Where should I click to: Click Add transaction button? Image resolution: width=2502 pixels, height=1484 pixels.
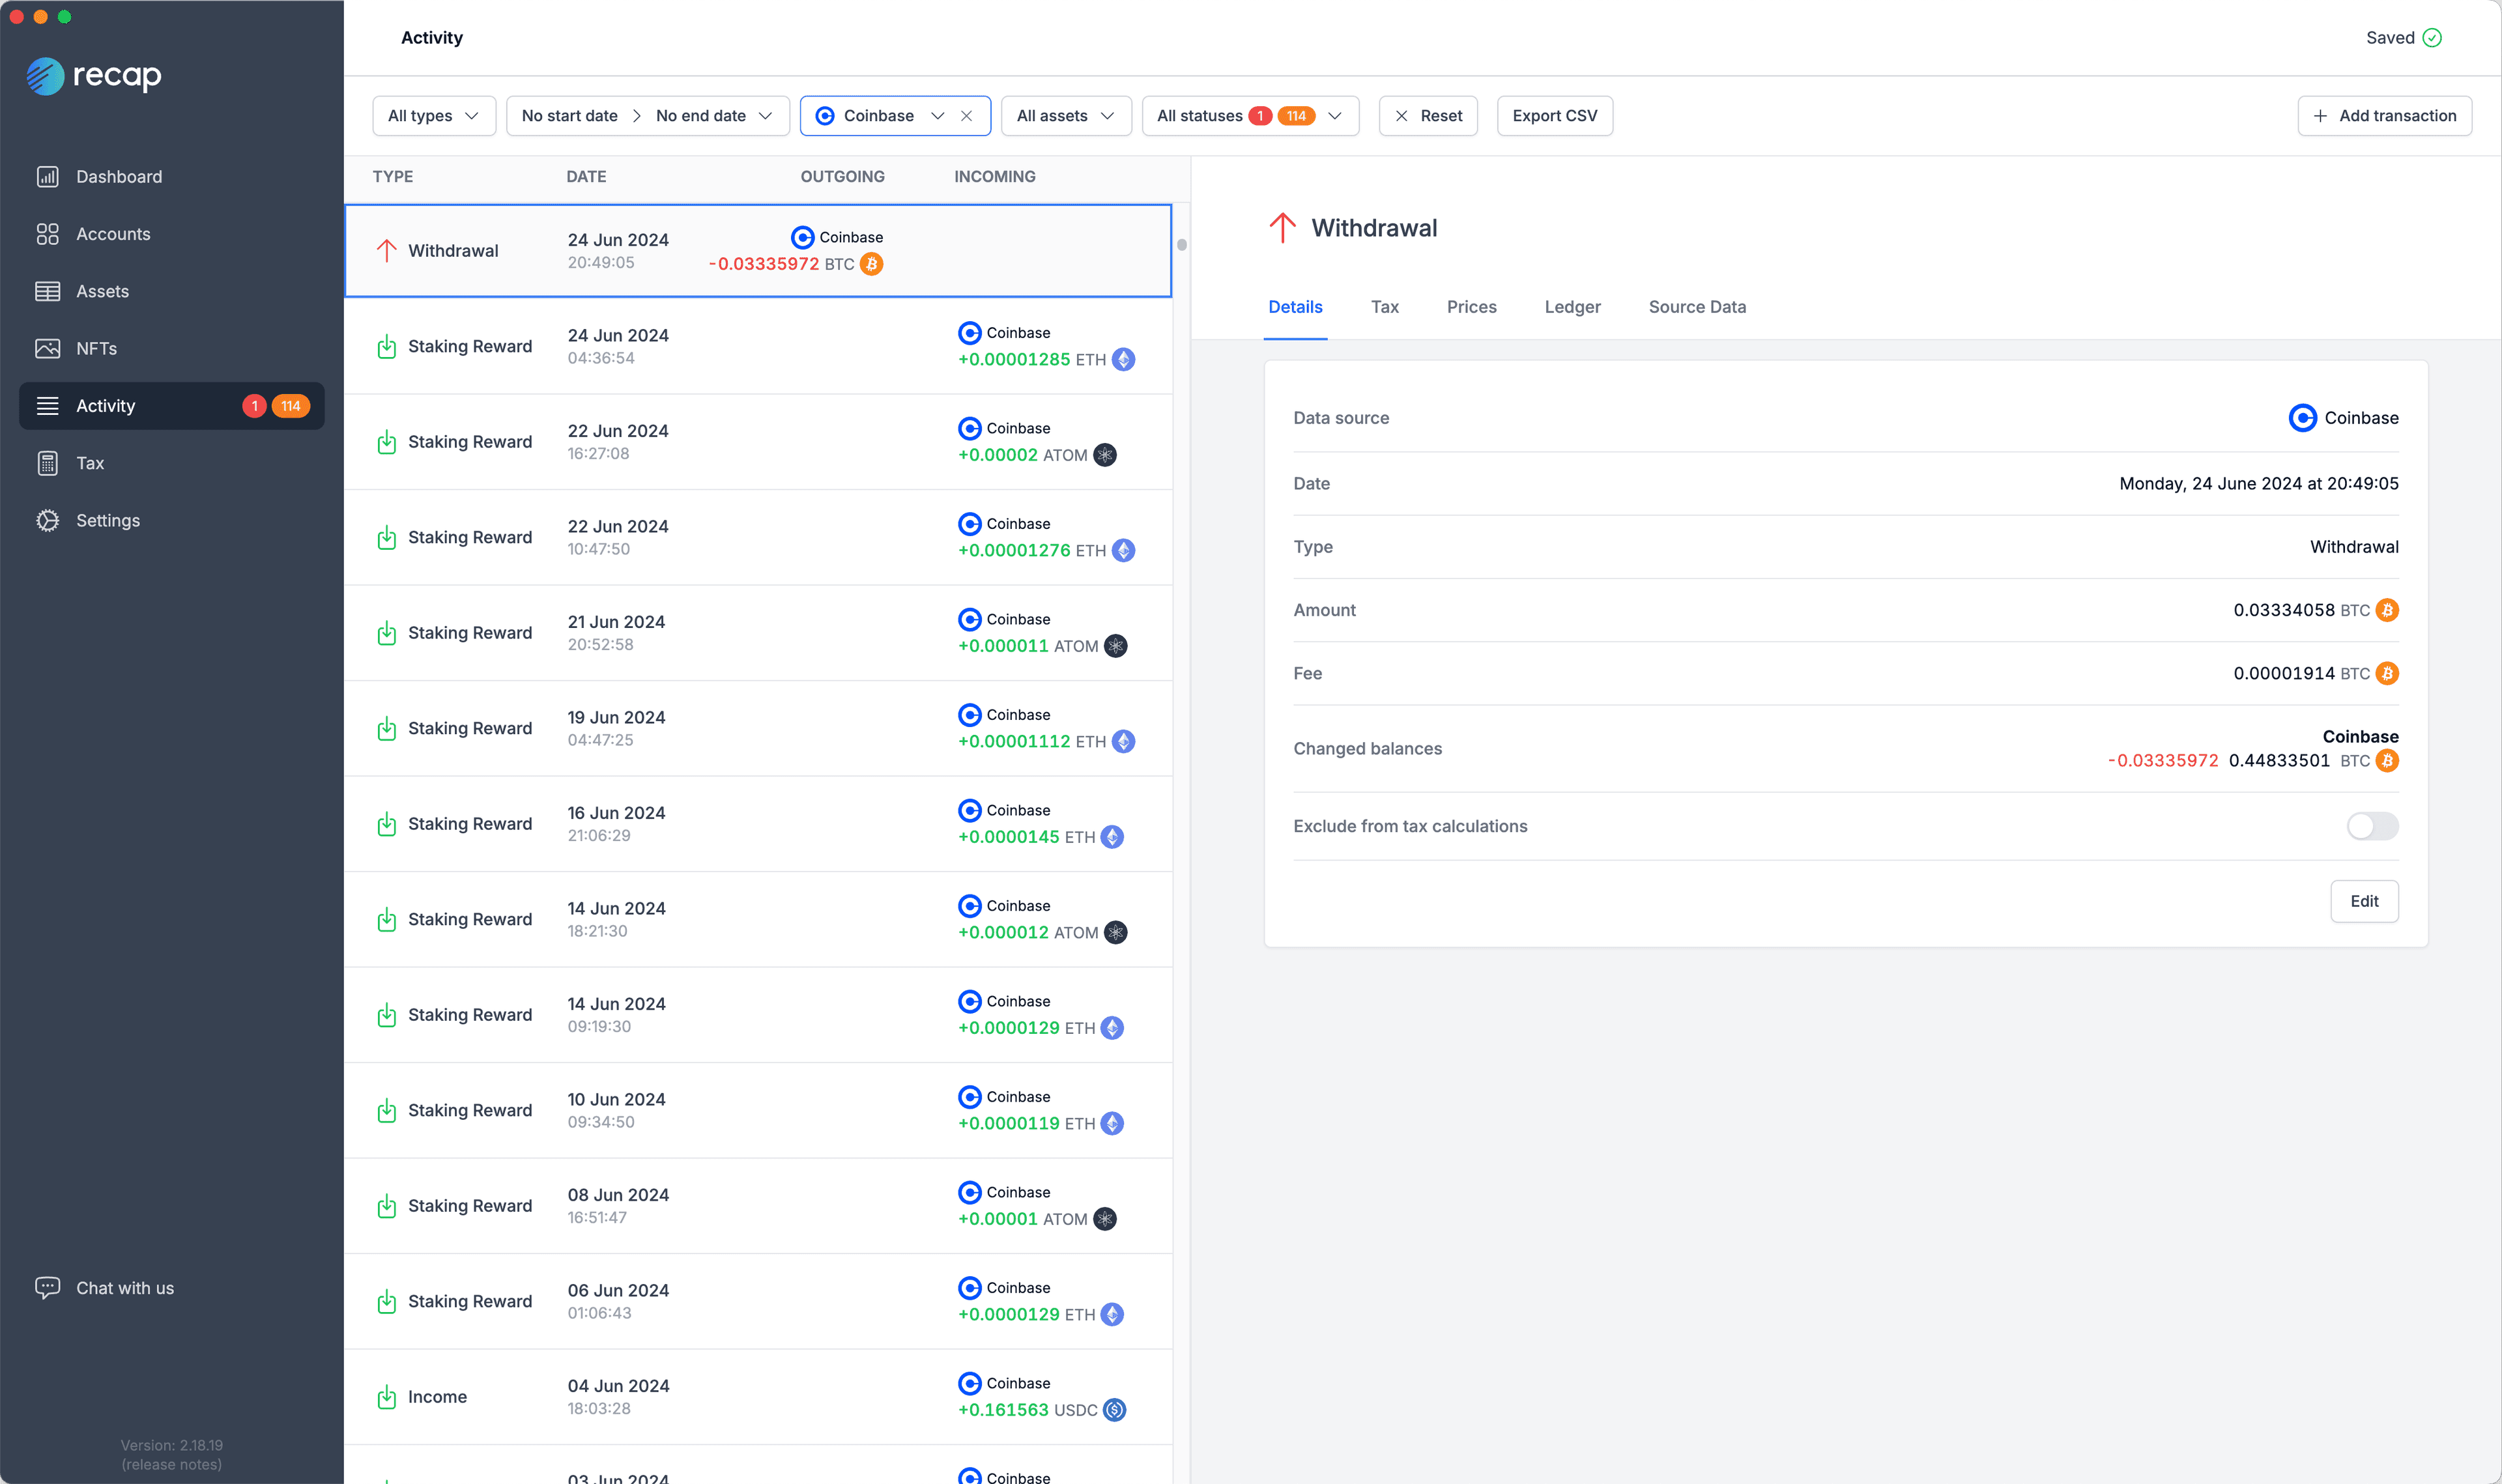pyautogui.click(x=2384, y=116)
